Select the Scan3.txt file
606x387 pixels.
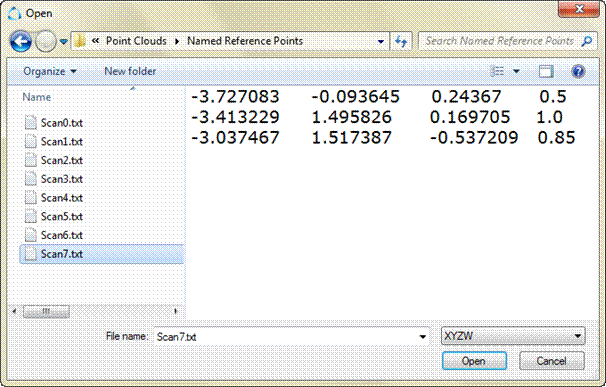pos(62,179)
